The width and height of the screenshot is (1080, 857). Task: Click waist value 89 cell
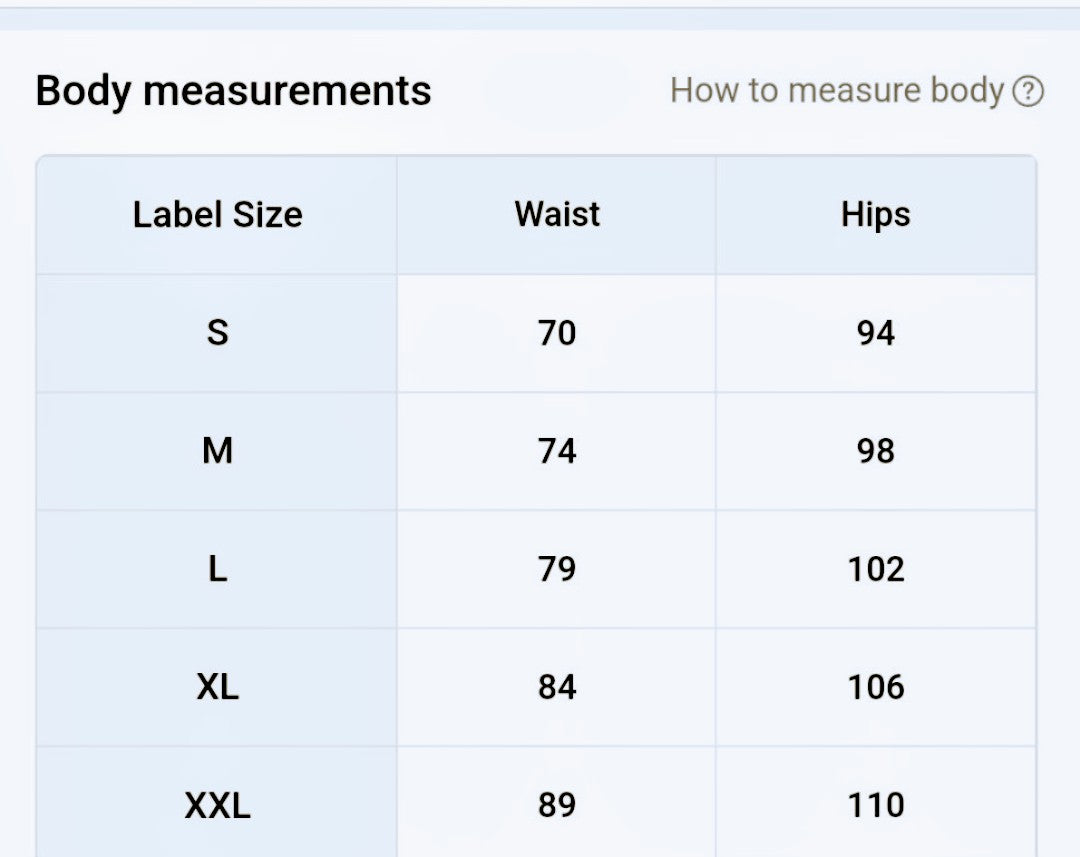click(x=557, y=805)
